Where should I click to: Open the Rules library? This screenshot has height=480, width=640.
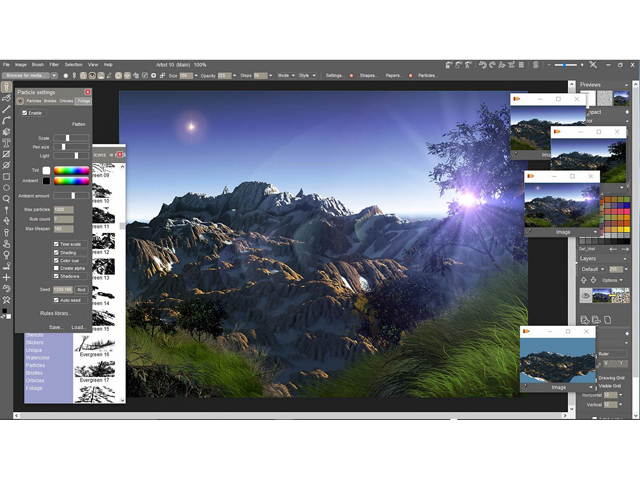coord(55,313)
